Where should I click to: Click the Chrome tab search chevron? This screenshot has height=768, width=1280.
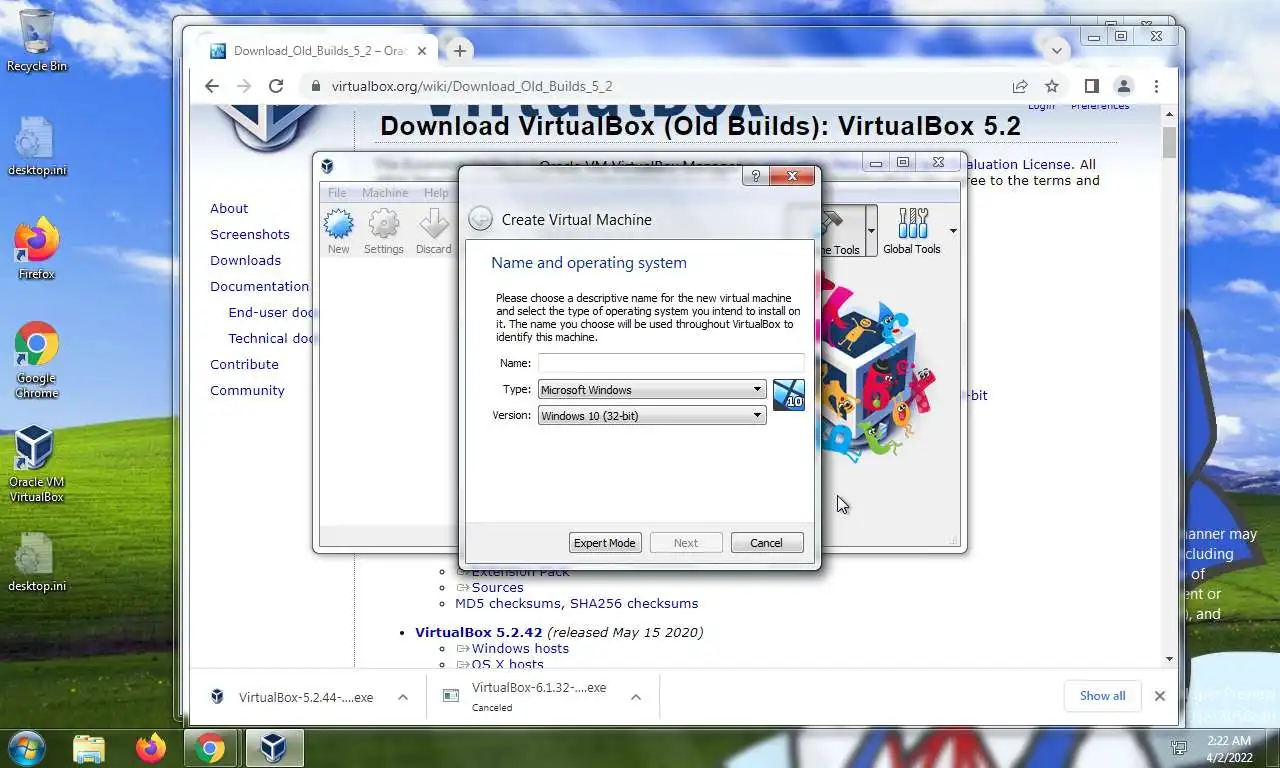tap(1056, 50)
